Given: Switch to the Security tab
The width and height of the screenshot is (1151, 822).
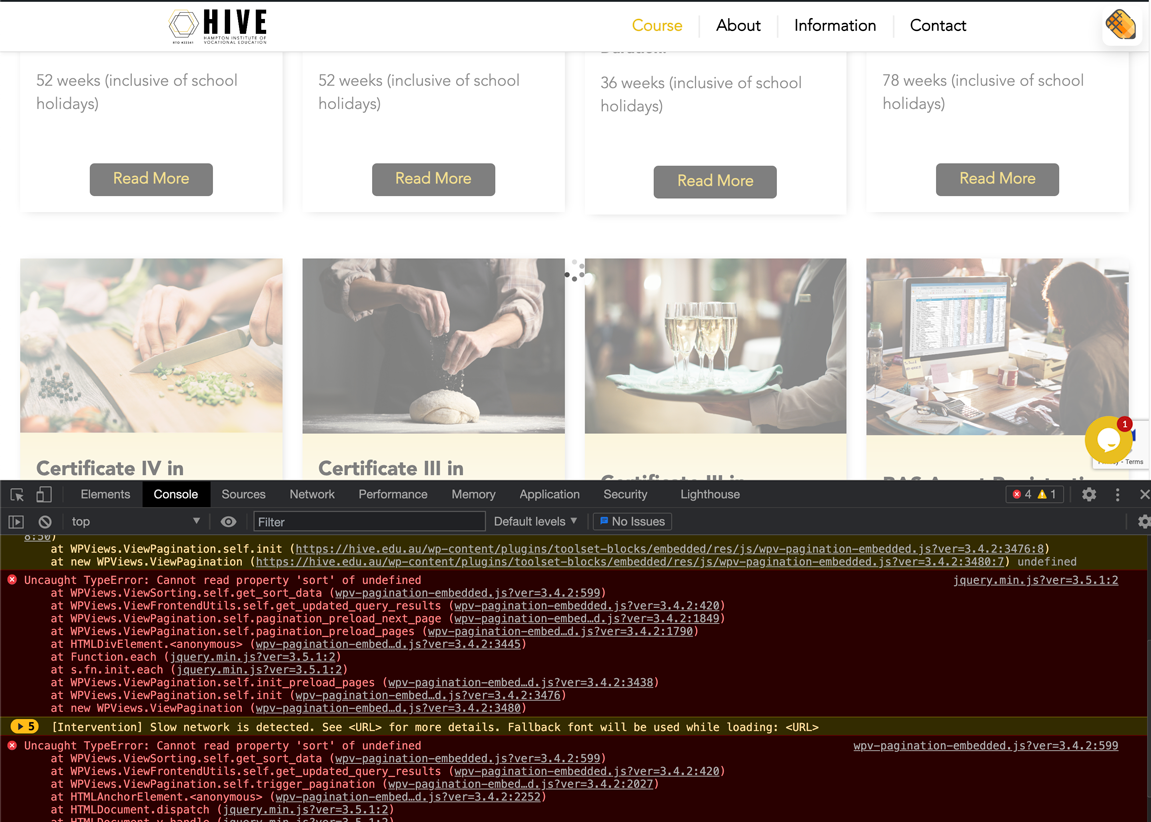Looking at the screenshot, I should 625,495.
